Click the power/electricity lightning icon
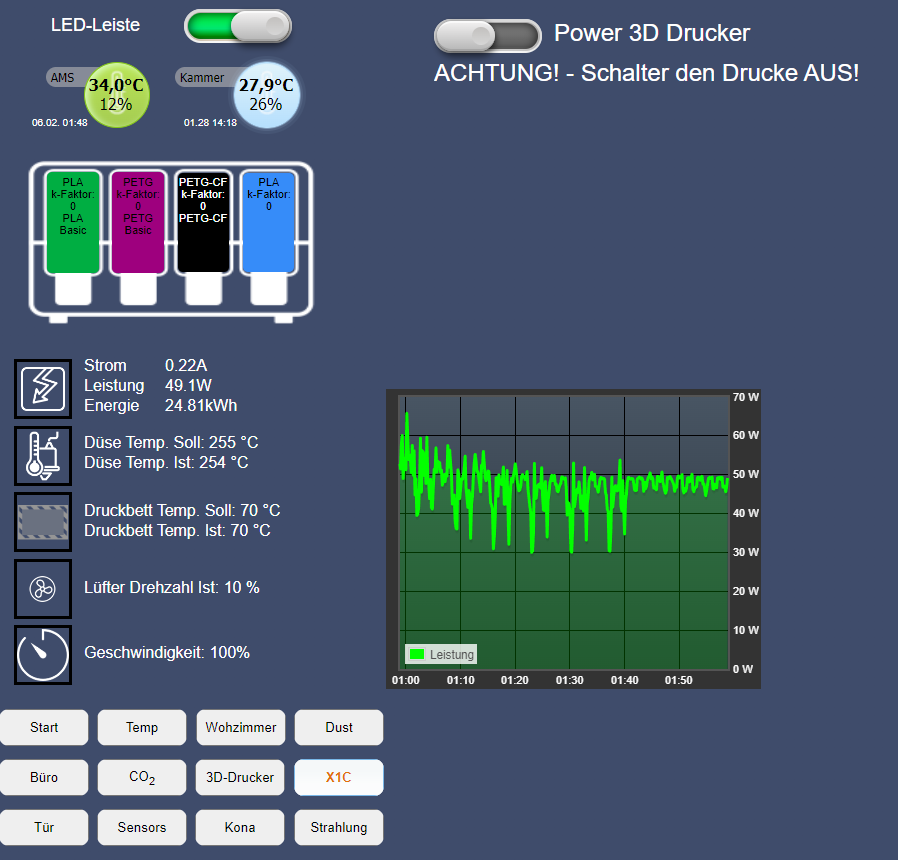Screen dimensions: 898x860 coord(43,389)
